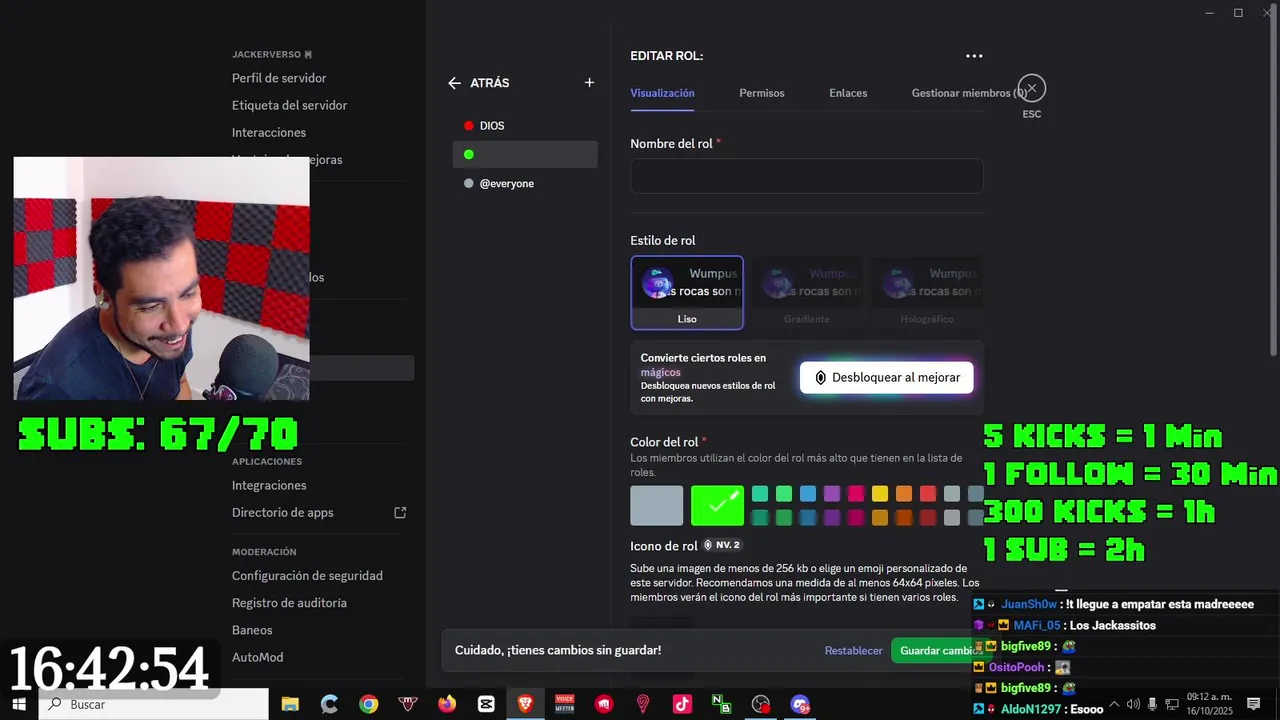
Task: Add a new role with plus icon
Action: (589, 83)
